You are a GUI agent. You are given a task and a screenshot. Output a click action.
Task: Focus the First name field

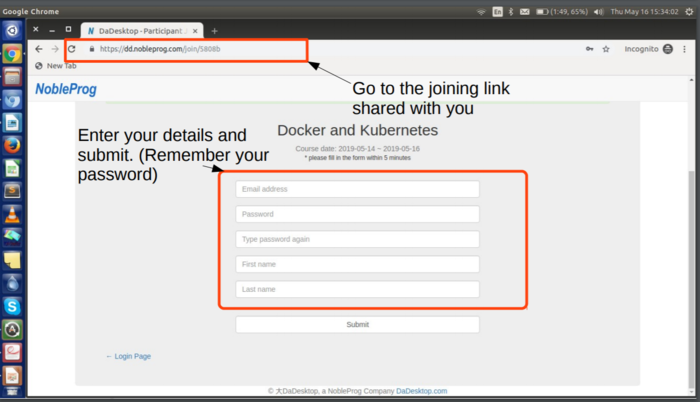pos(358,264)
